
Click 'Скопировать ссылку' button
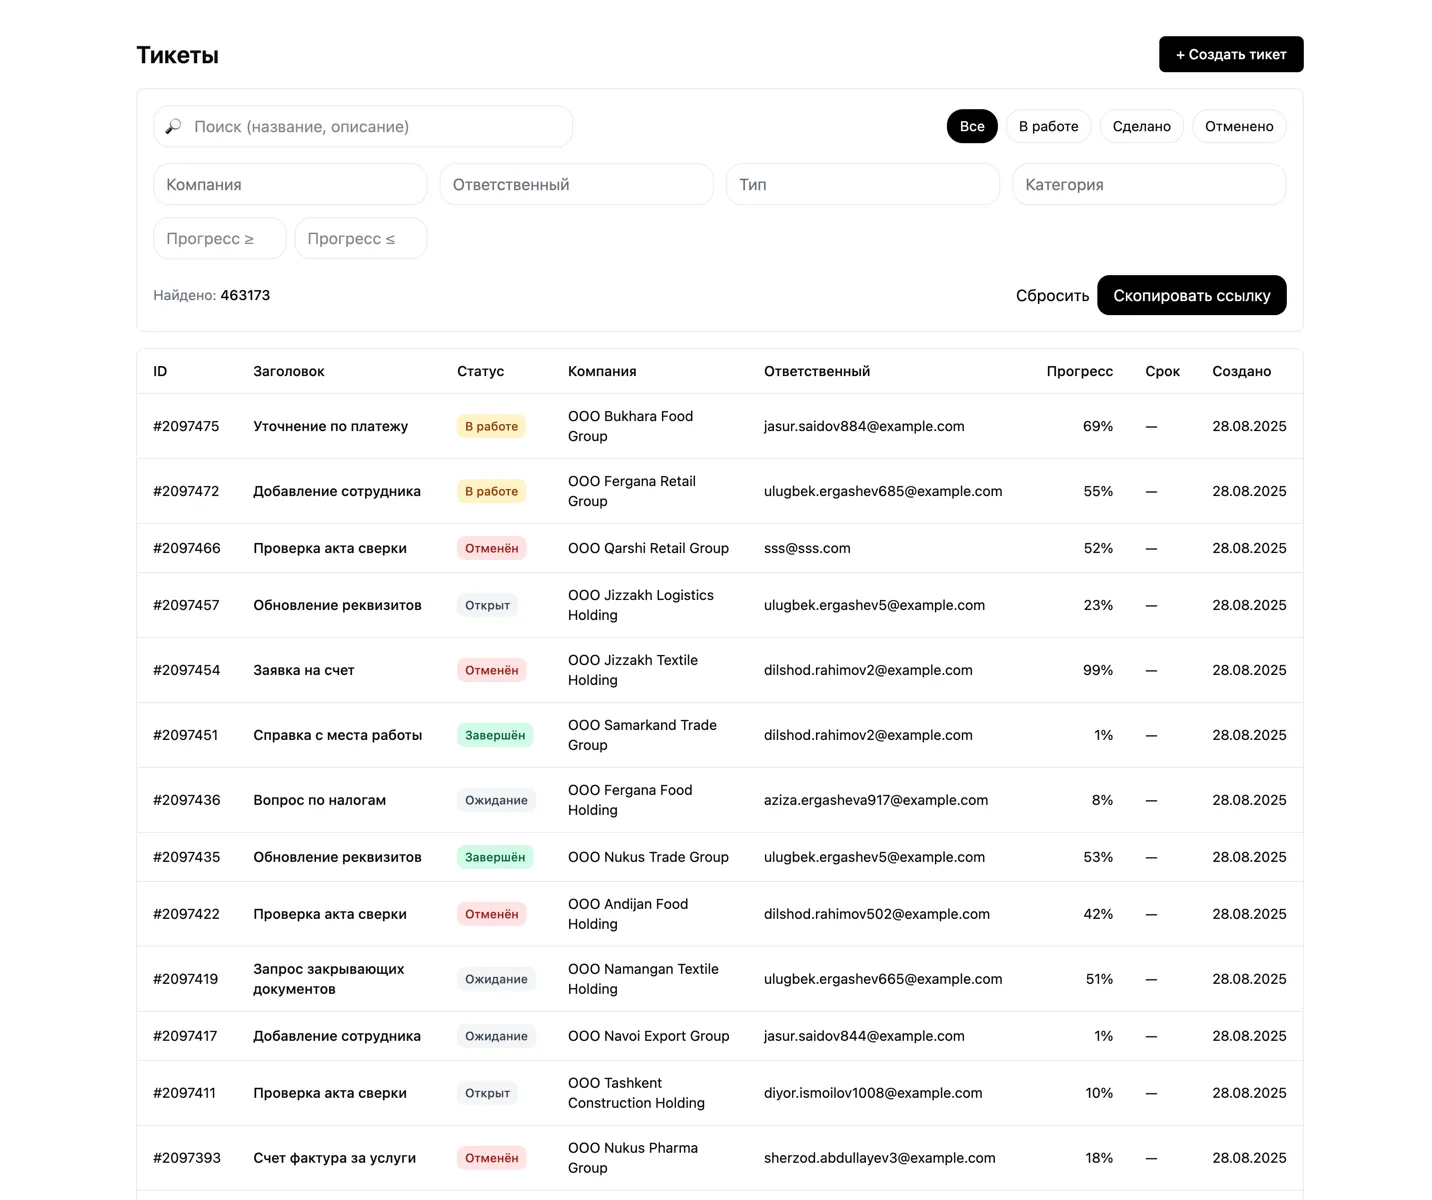coord(1191,295)
